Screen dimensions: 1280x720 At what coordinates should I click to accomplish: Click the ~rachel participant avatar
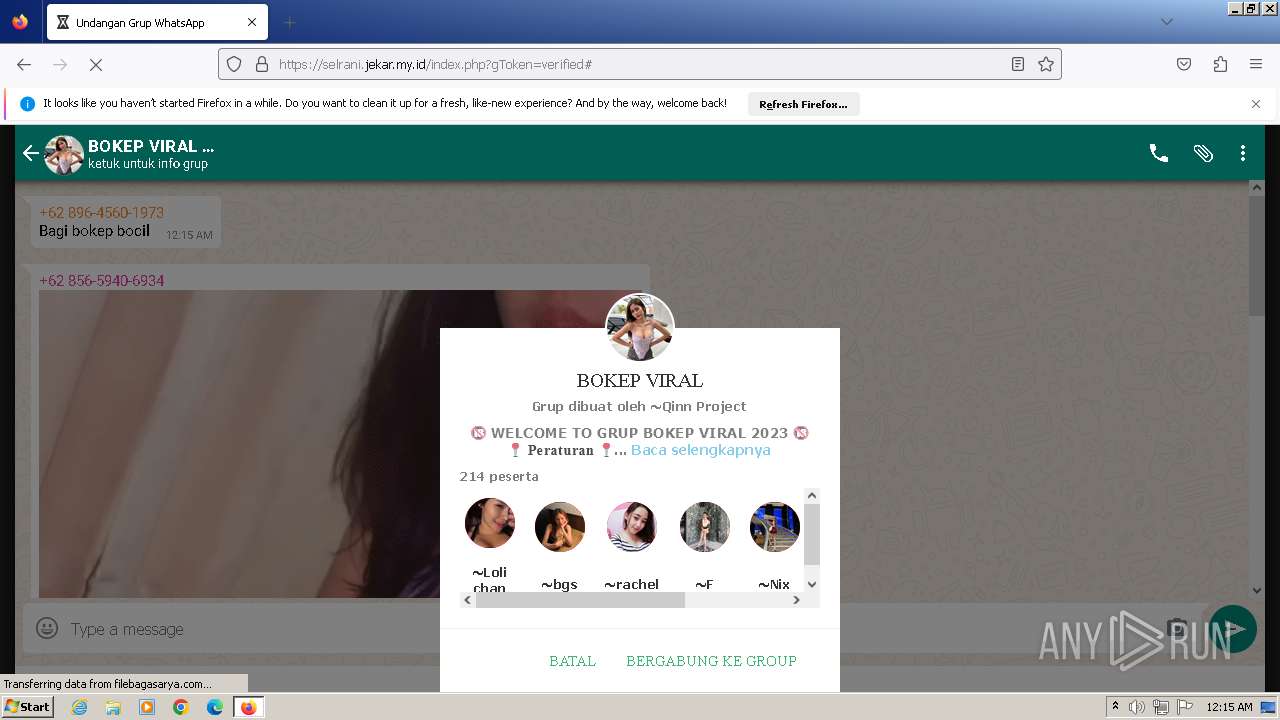632,527
